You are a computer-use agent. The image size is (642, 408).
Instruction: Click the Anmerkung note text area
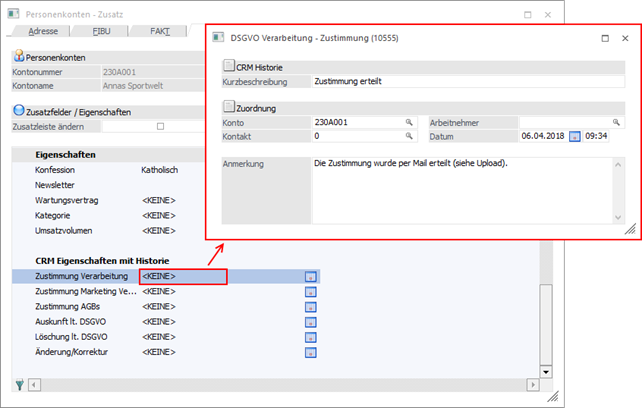(x=460, y=190)
